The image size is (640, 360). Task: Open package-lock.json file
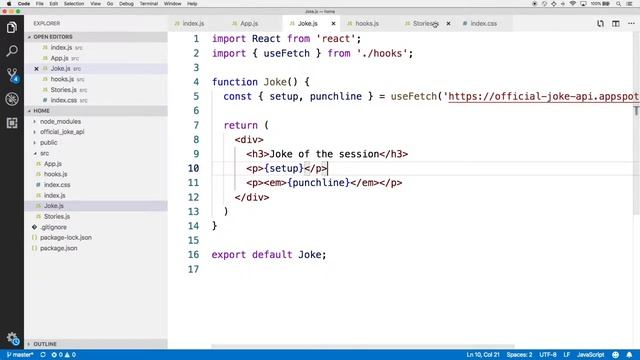pos(65,238)
